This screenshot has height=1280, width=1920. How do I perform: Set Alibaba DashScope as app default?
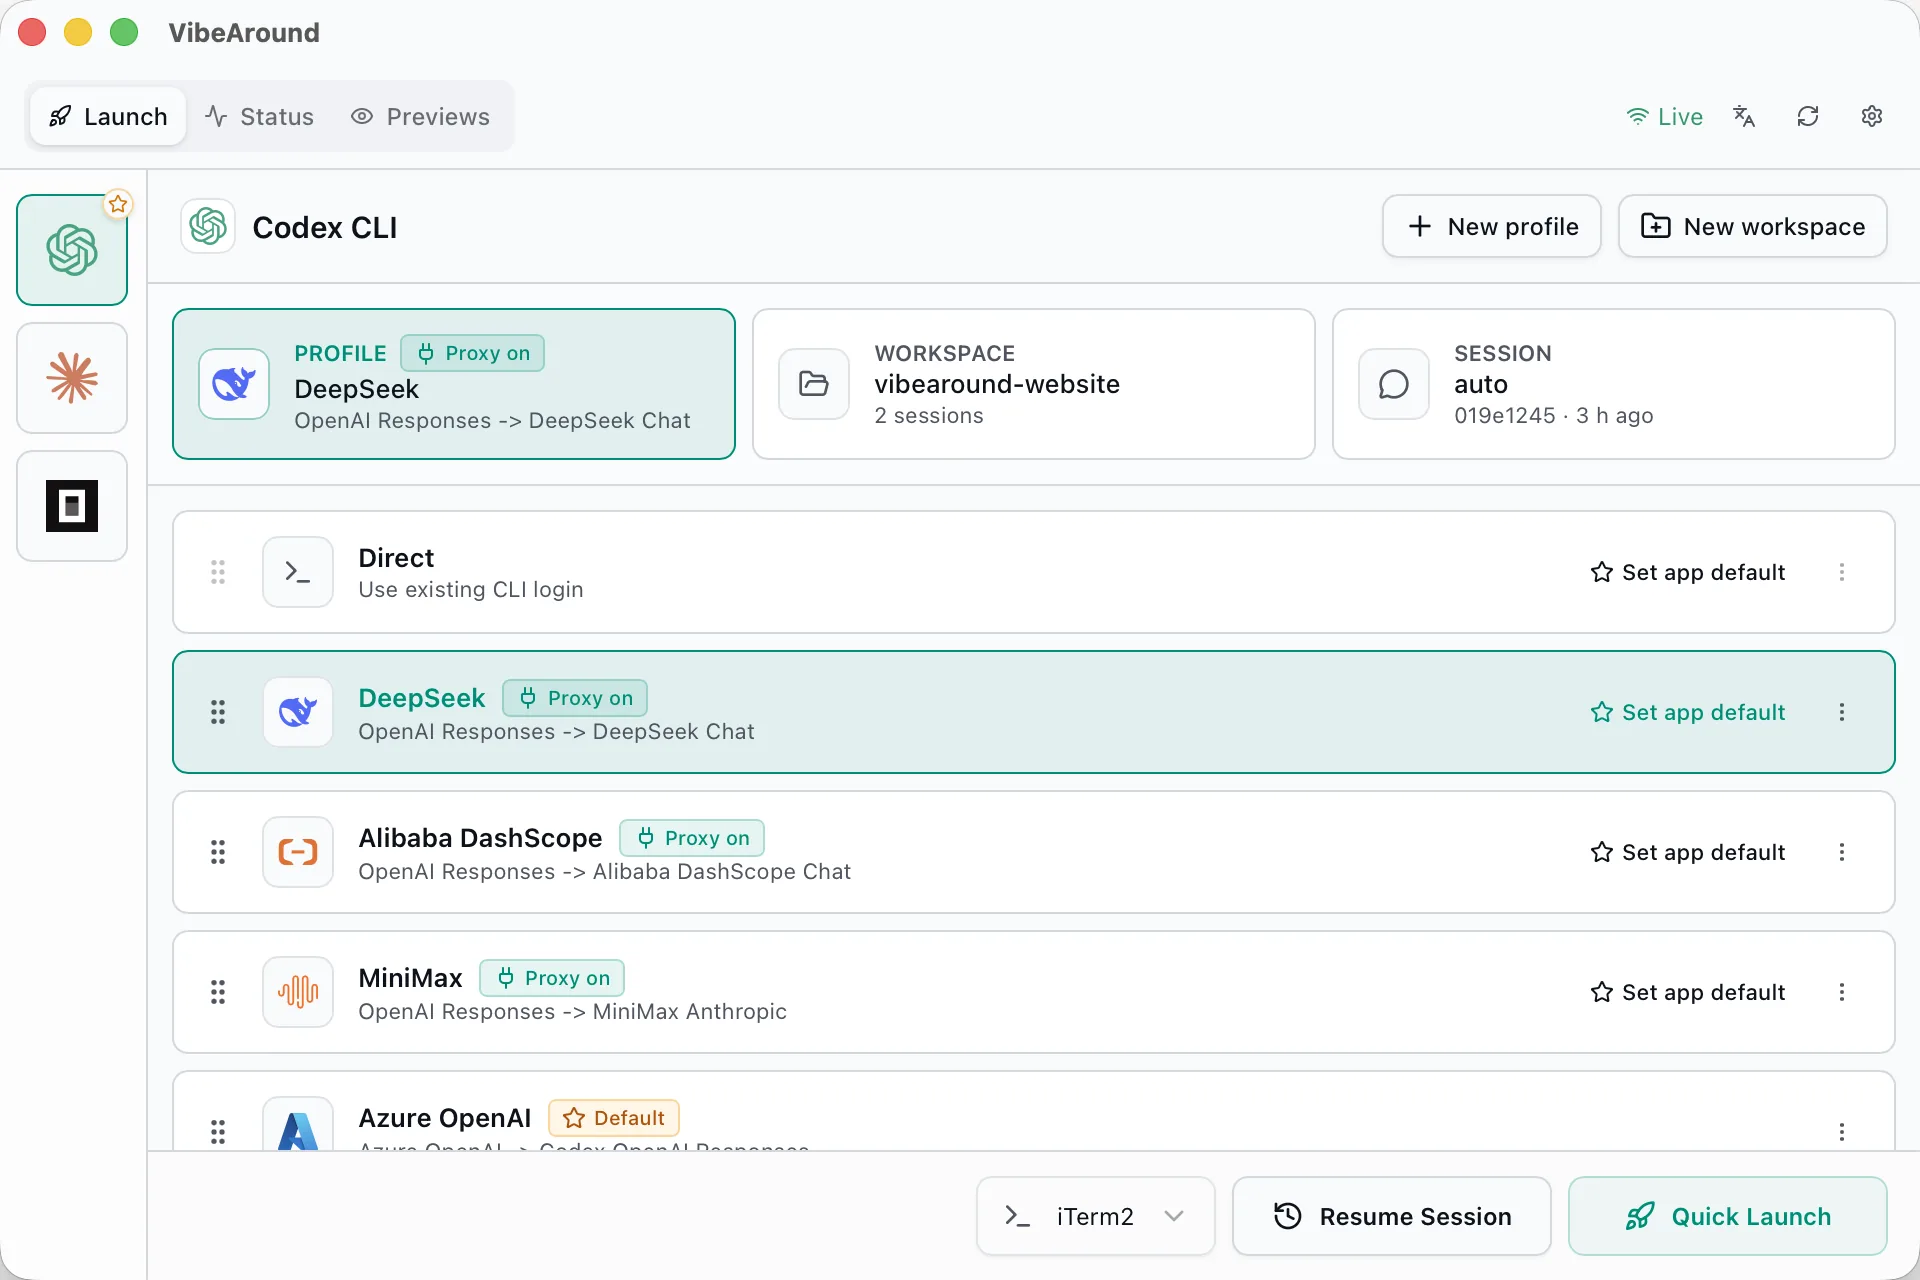coord(1688,852)
